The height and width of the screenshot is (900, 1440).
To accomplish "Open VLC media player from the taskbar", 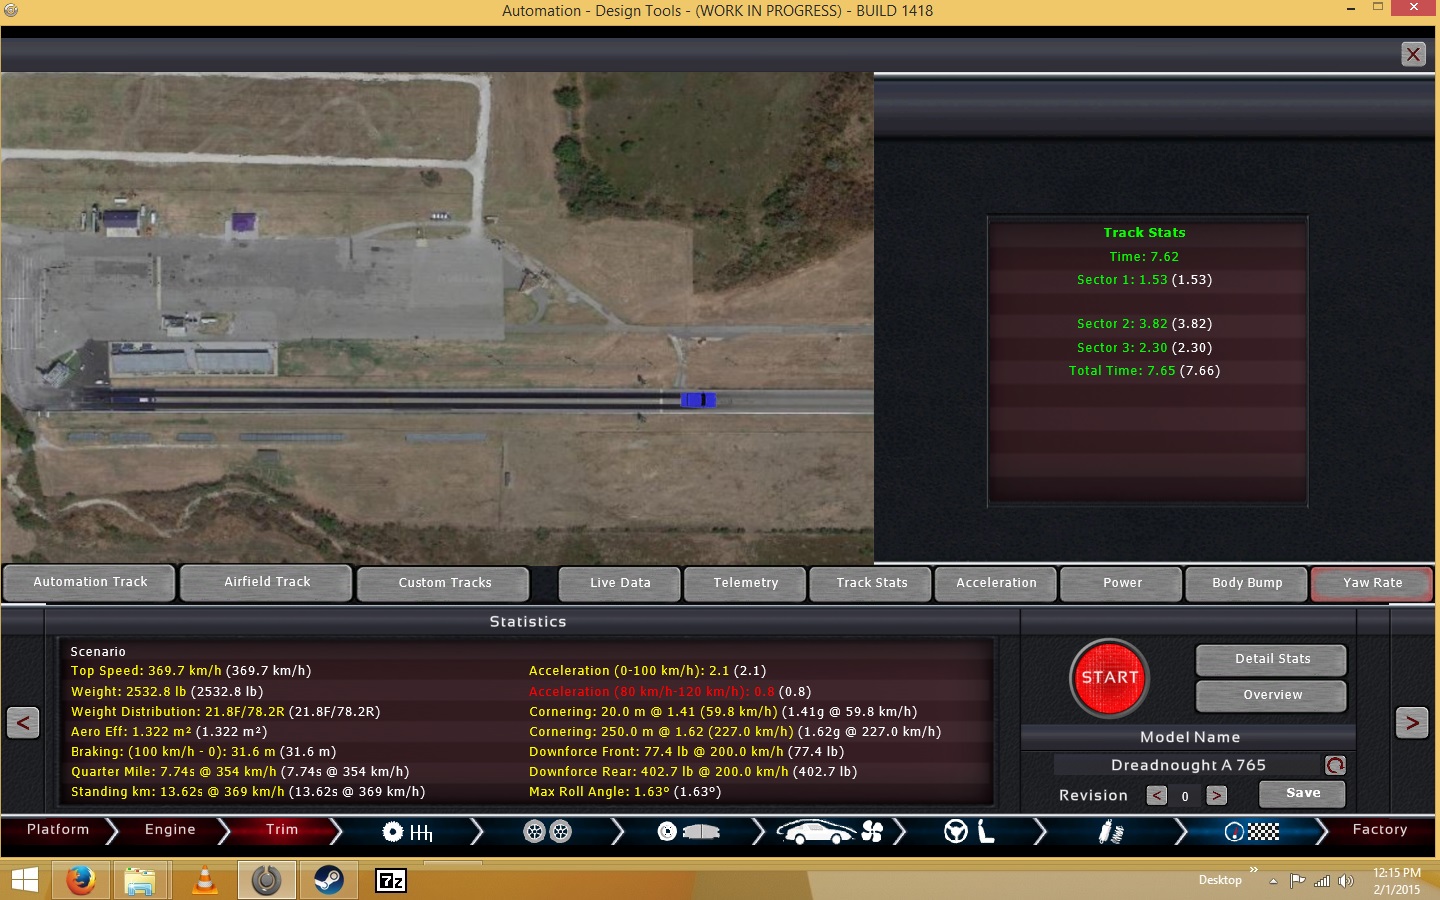I will click(205, 880).
